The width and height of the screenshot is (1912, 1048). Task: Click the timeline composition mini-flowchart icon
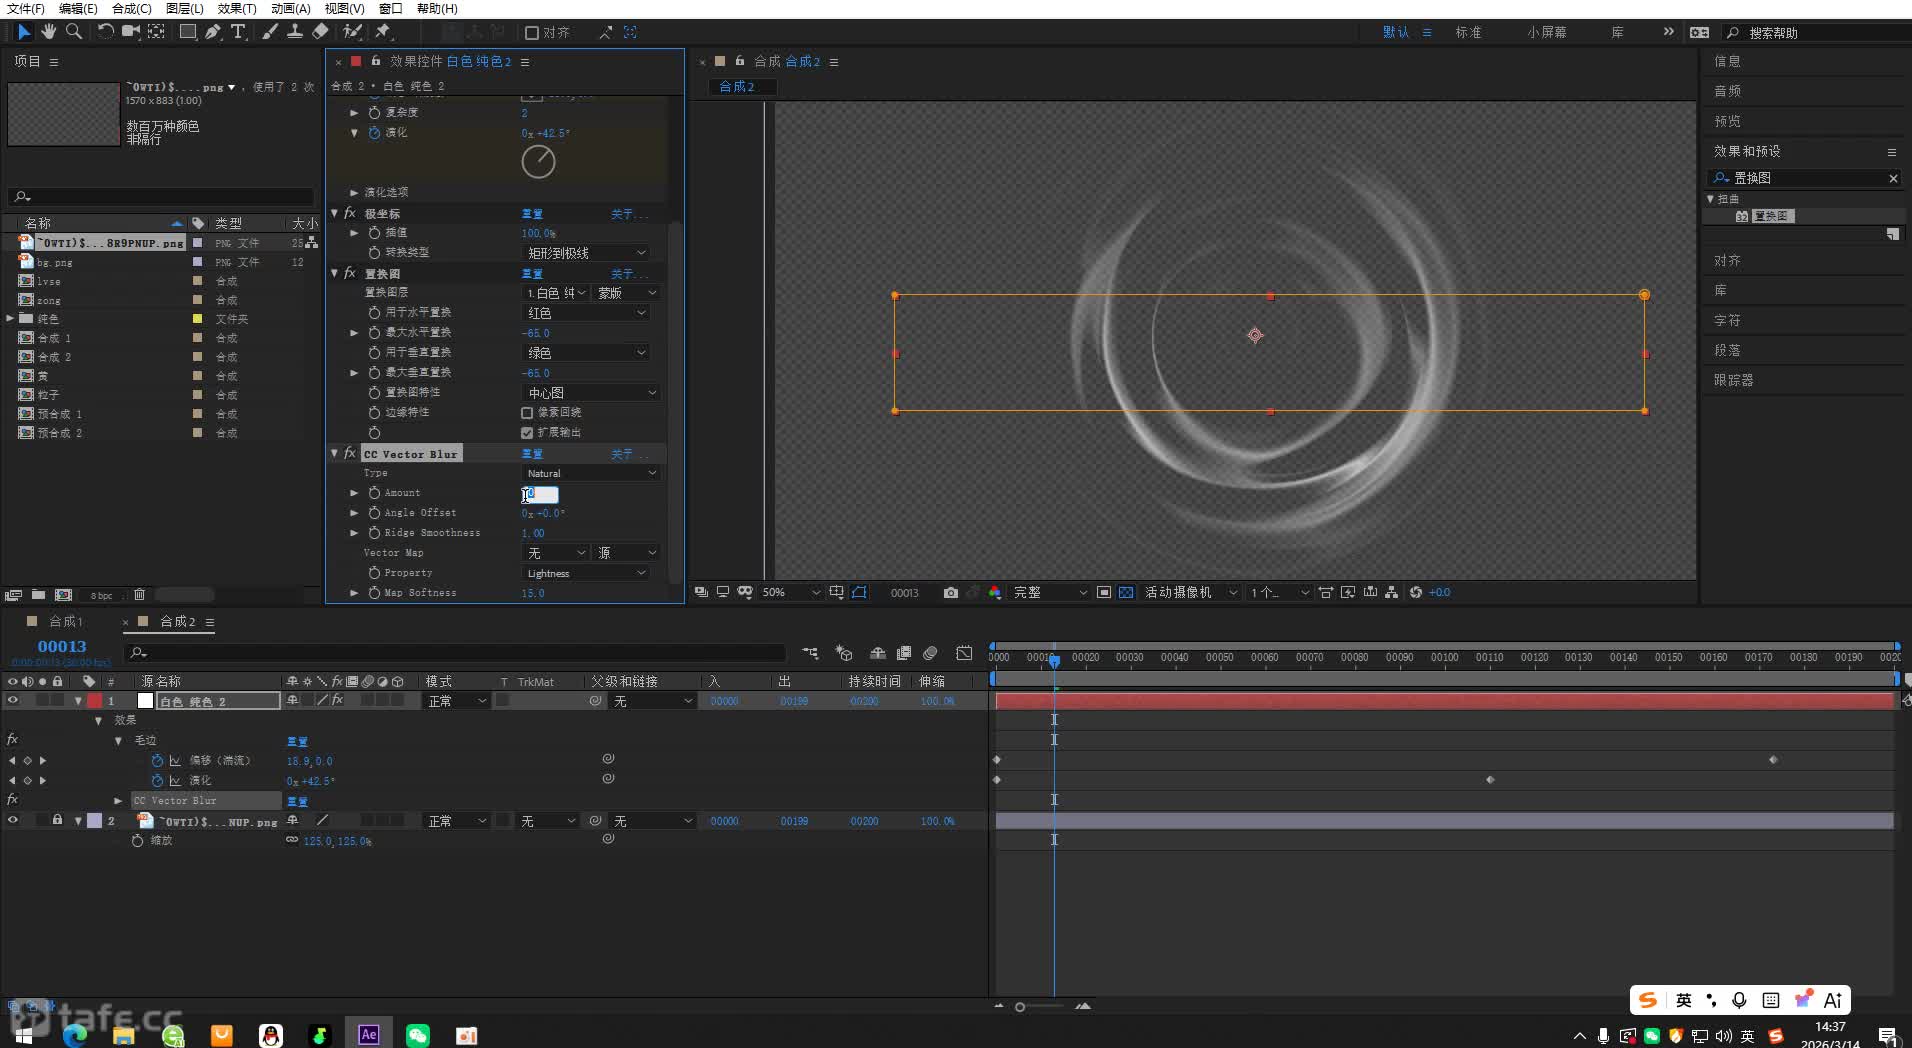810,653
